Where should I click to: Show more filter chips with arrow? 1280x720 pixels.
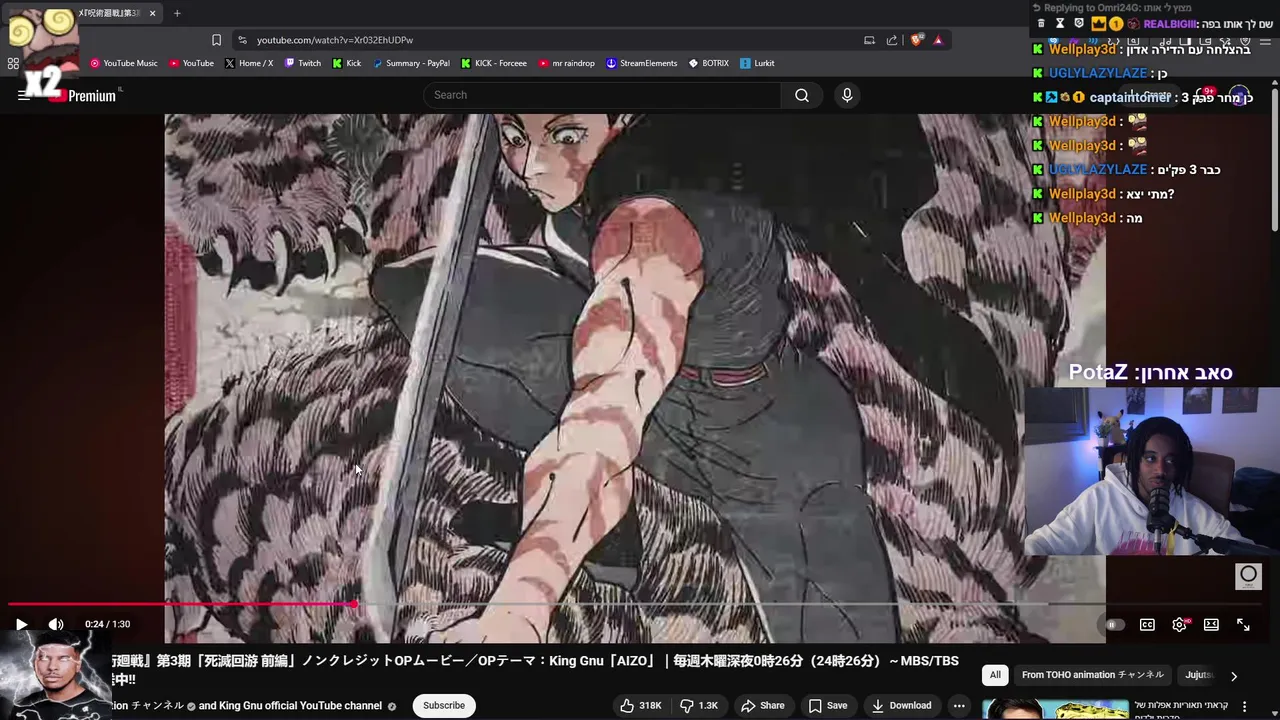point(1233,676)
